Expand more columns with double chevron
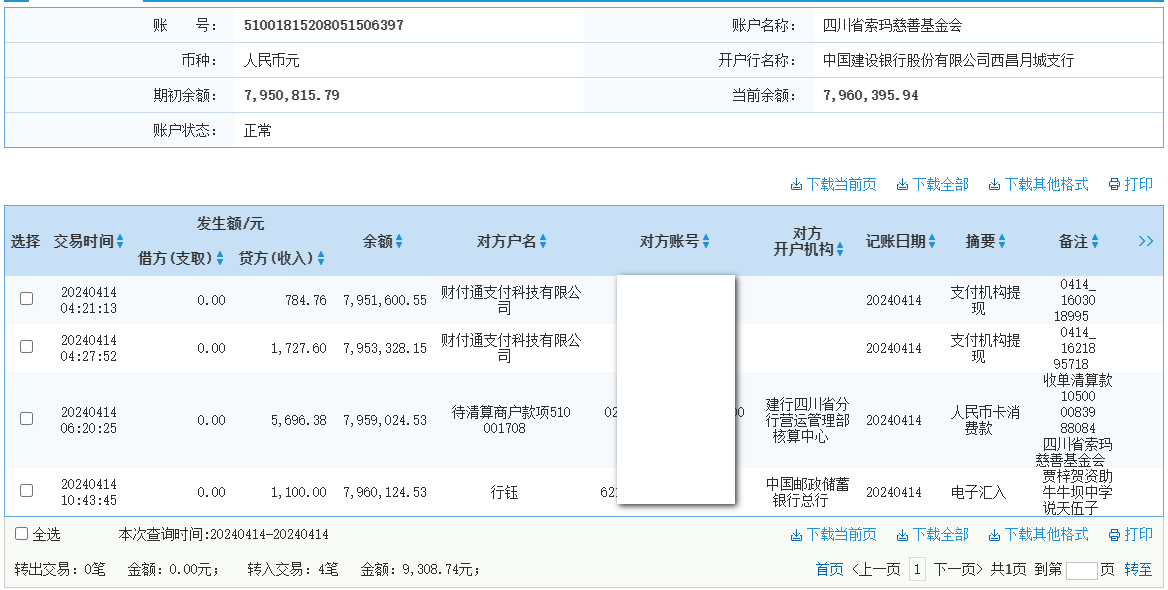The image size is (1168, 590). 1146,241
